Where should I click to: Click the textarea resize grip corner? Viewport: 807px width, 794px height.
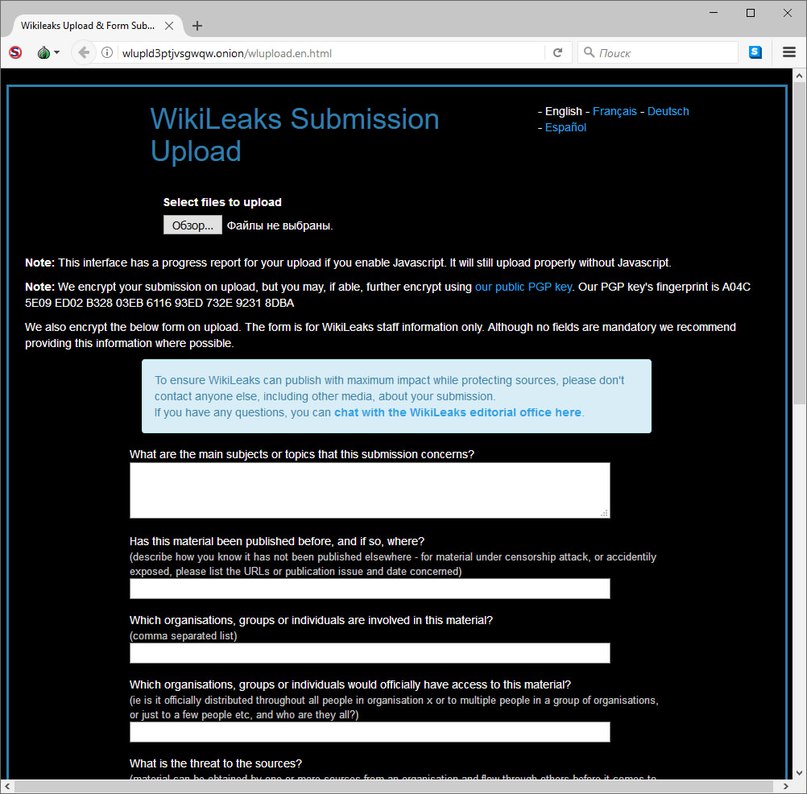click(x=605, y=513)
